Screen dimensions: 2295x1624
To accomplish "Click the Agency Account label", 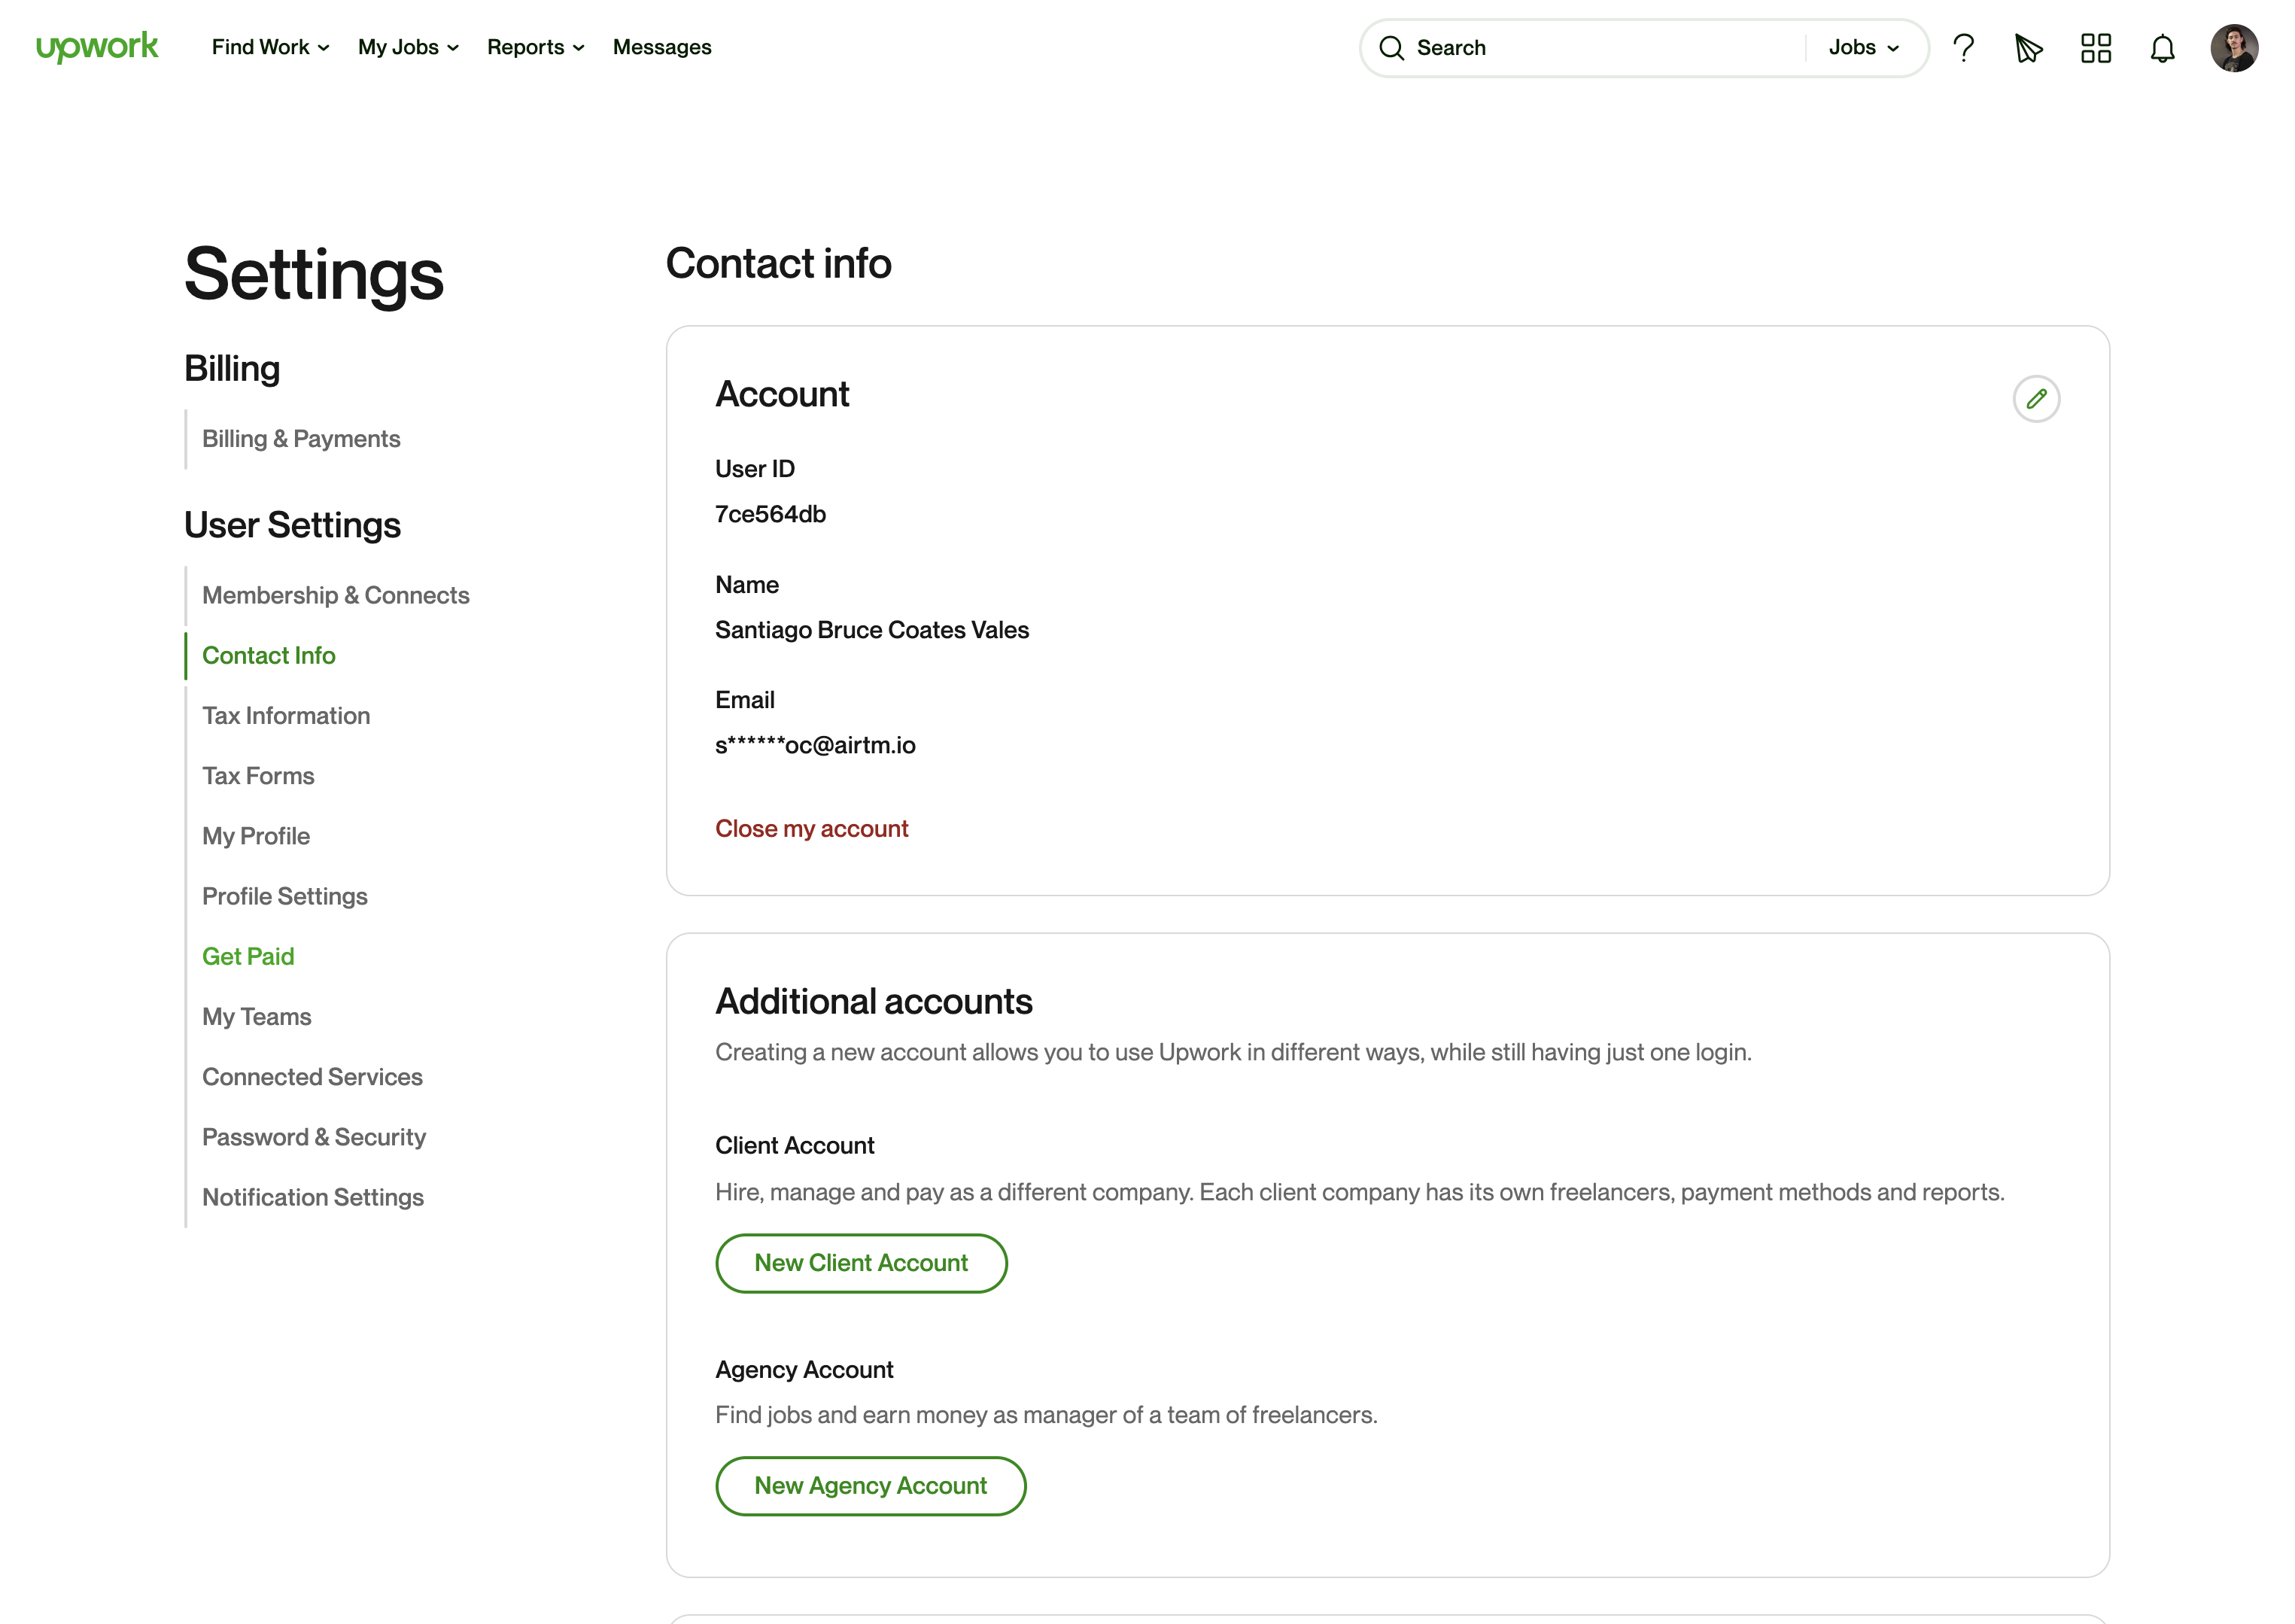I will [x=804, y=1370].
